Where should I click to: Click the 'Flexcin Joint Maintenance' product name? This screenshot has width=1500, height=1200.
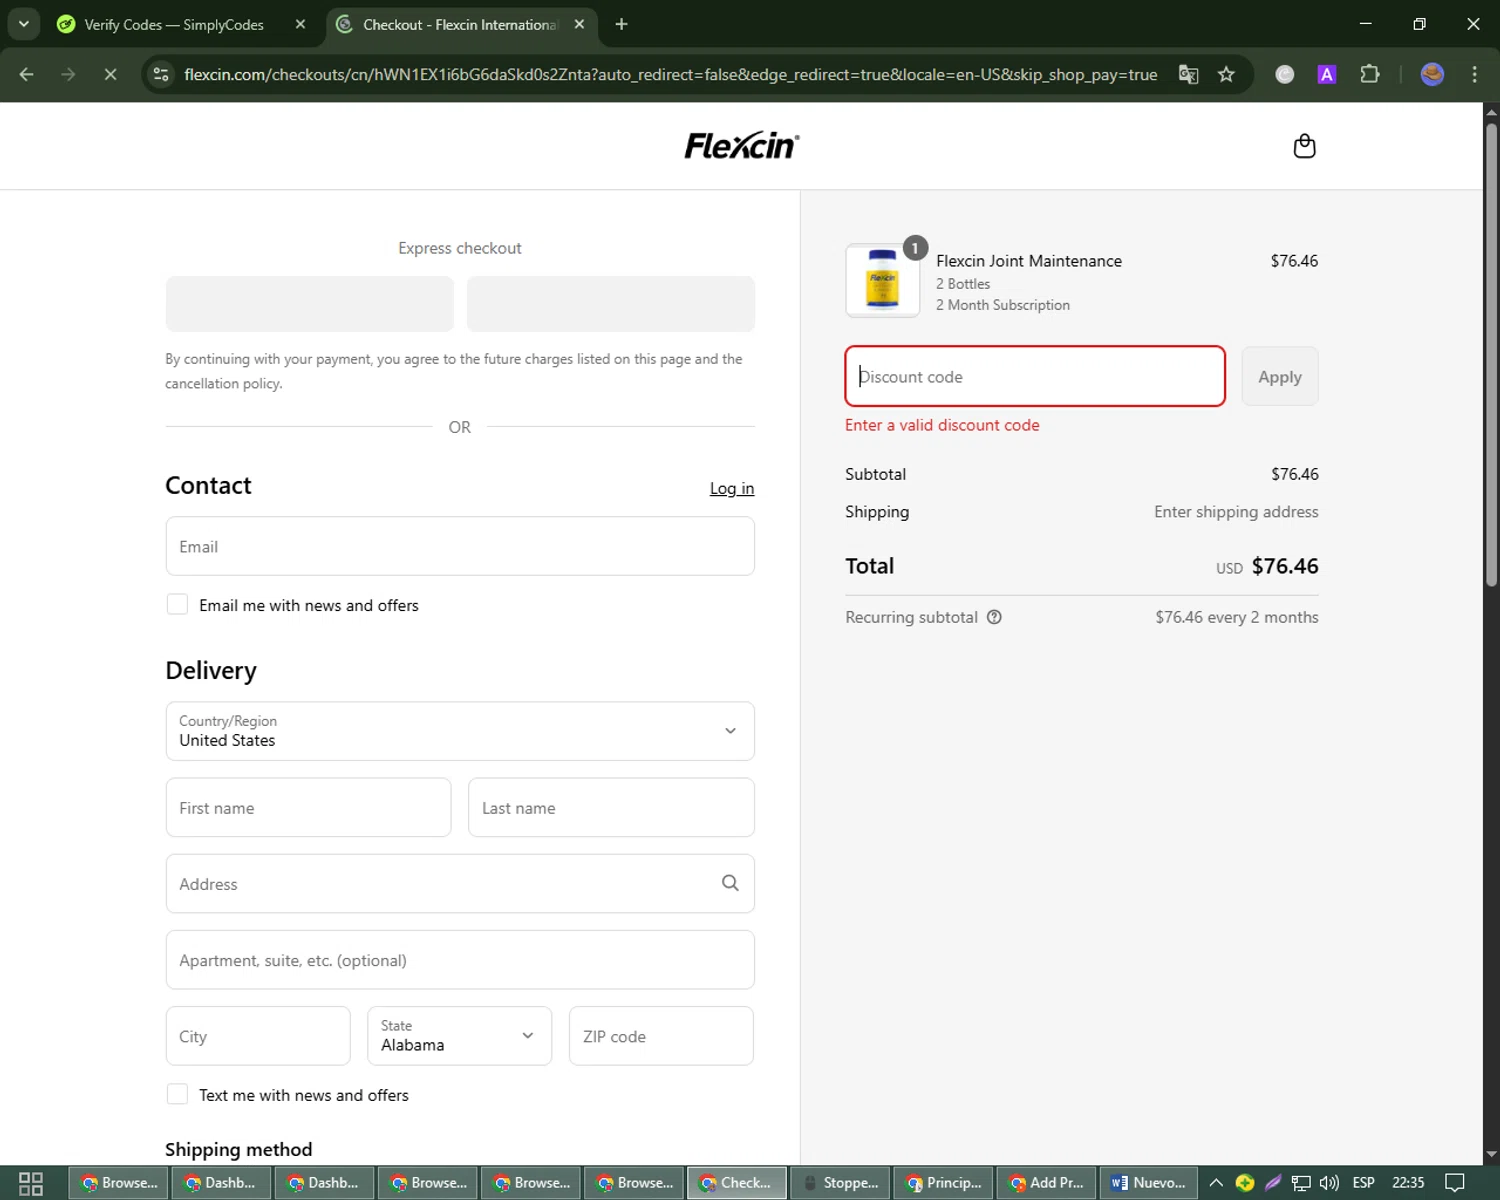1029,261
